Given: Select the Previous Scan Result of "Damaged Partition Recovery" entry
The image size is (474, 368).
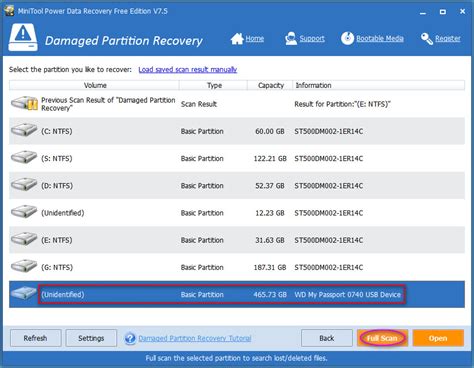Looking at the screenshot, I should tap(237, 104).
